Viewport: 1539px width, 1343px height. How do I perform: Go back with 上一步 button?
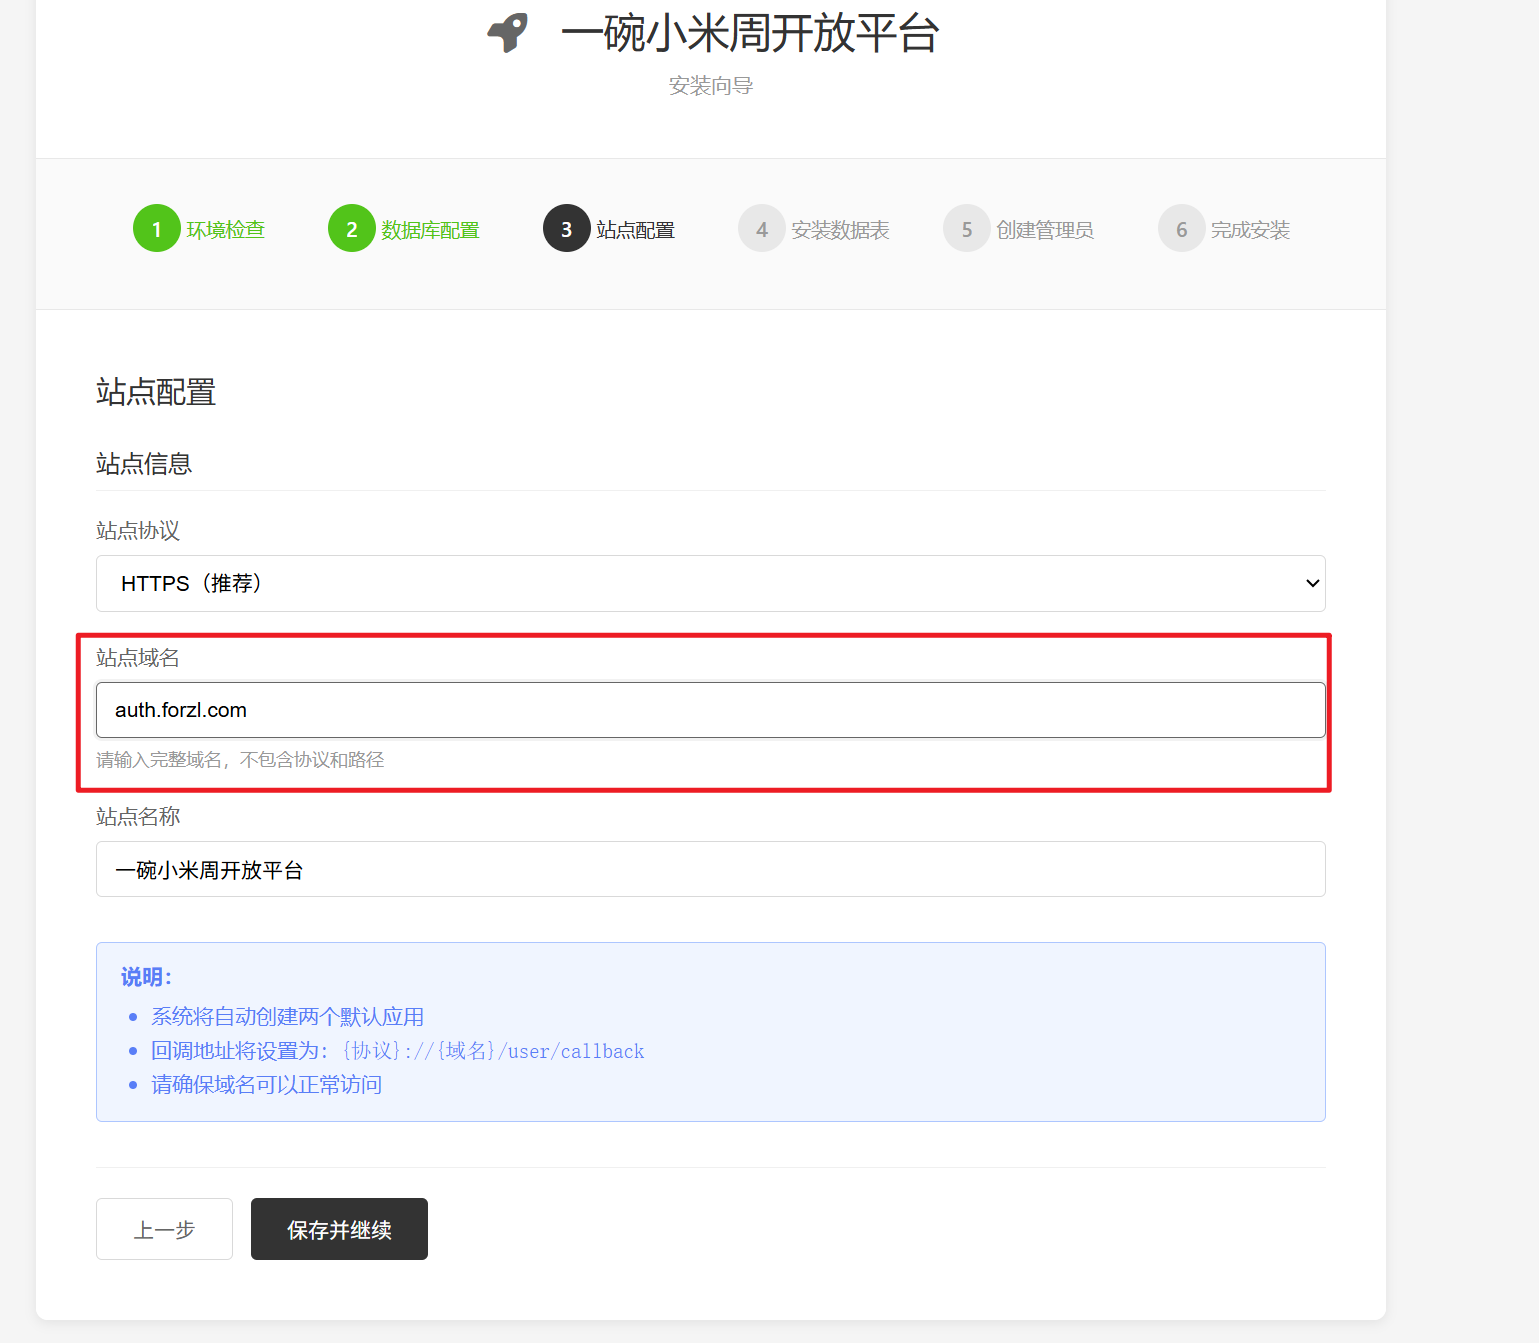[x=164, y=1229]
